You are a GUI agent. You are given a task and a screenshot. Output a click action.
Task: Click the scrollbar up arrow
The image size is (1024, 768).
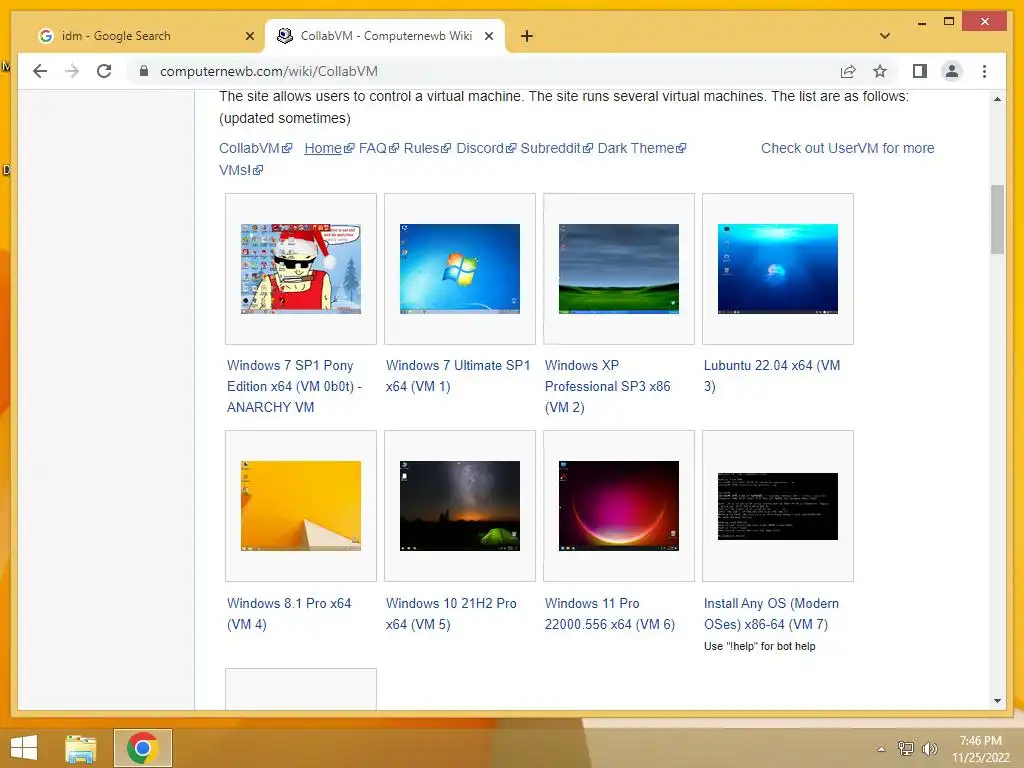pyautogui.click(x=997, y=99)
